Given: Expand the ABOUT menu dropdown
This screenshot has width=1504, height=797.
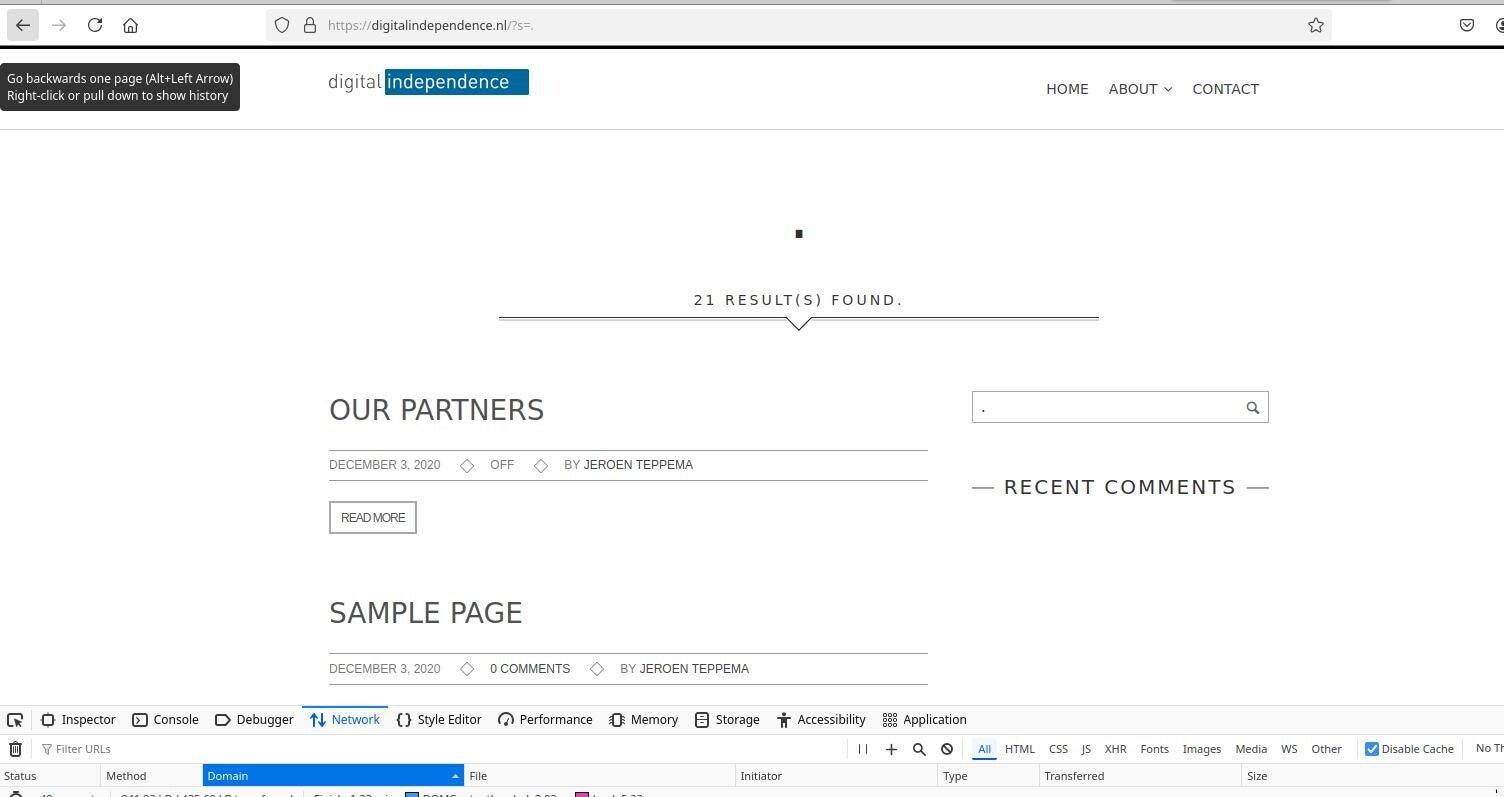Looking at the screenshot, I should point(1139,89).
